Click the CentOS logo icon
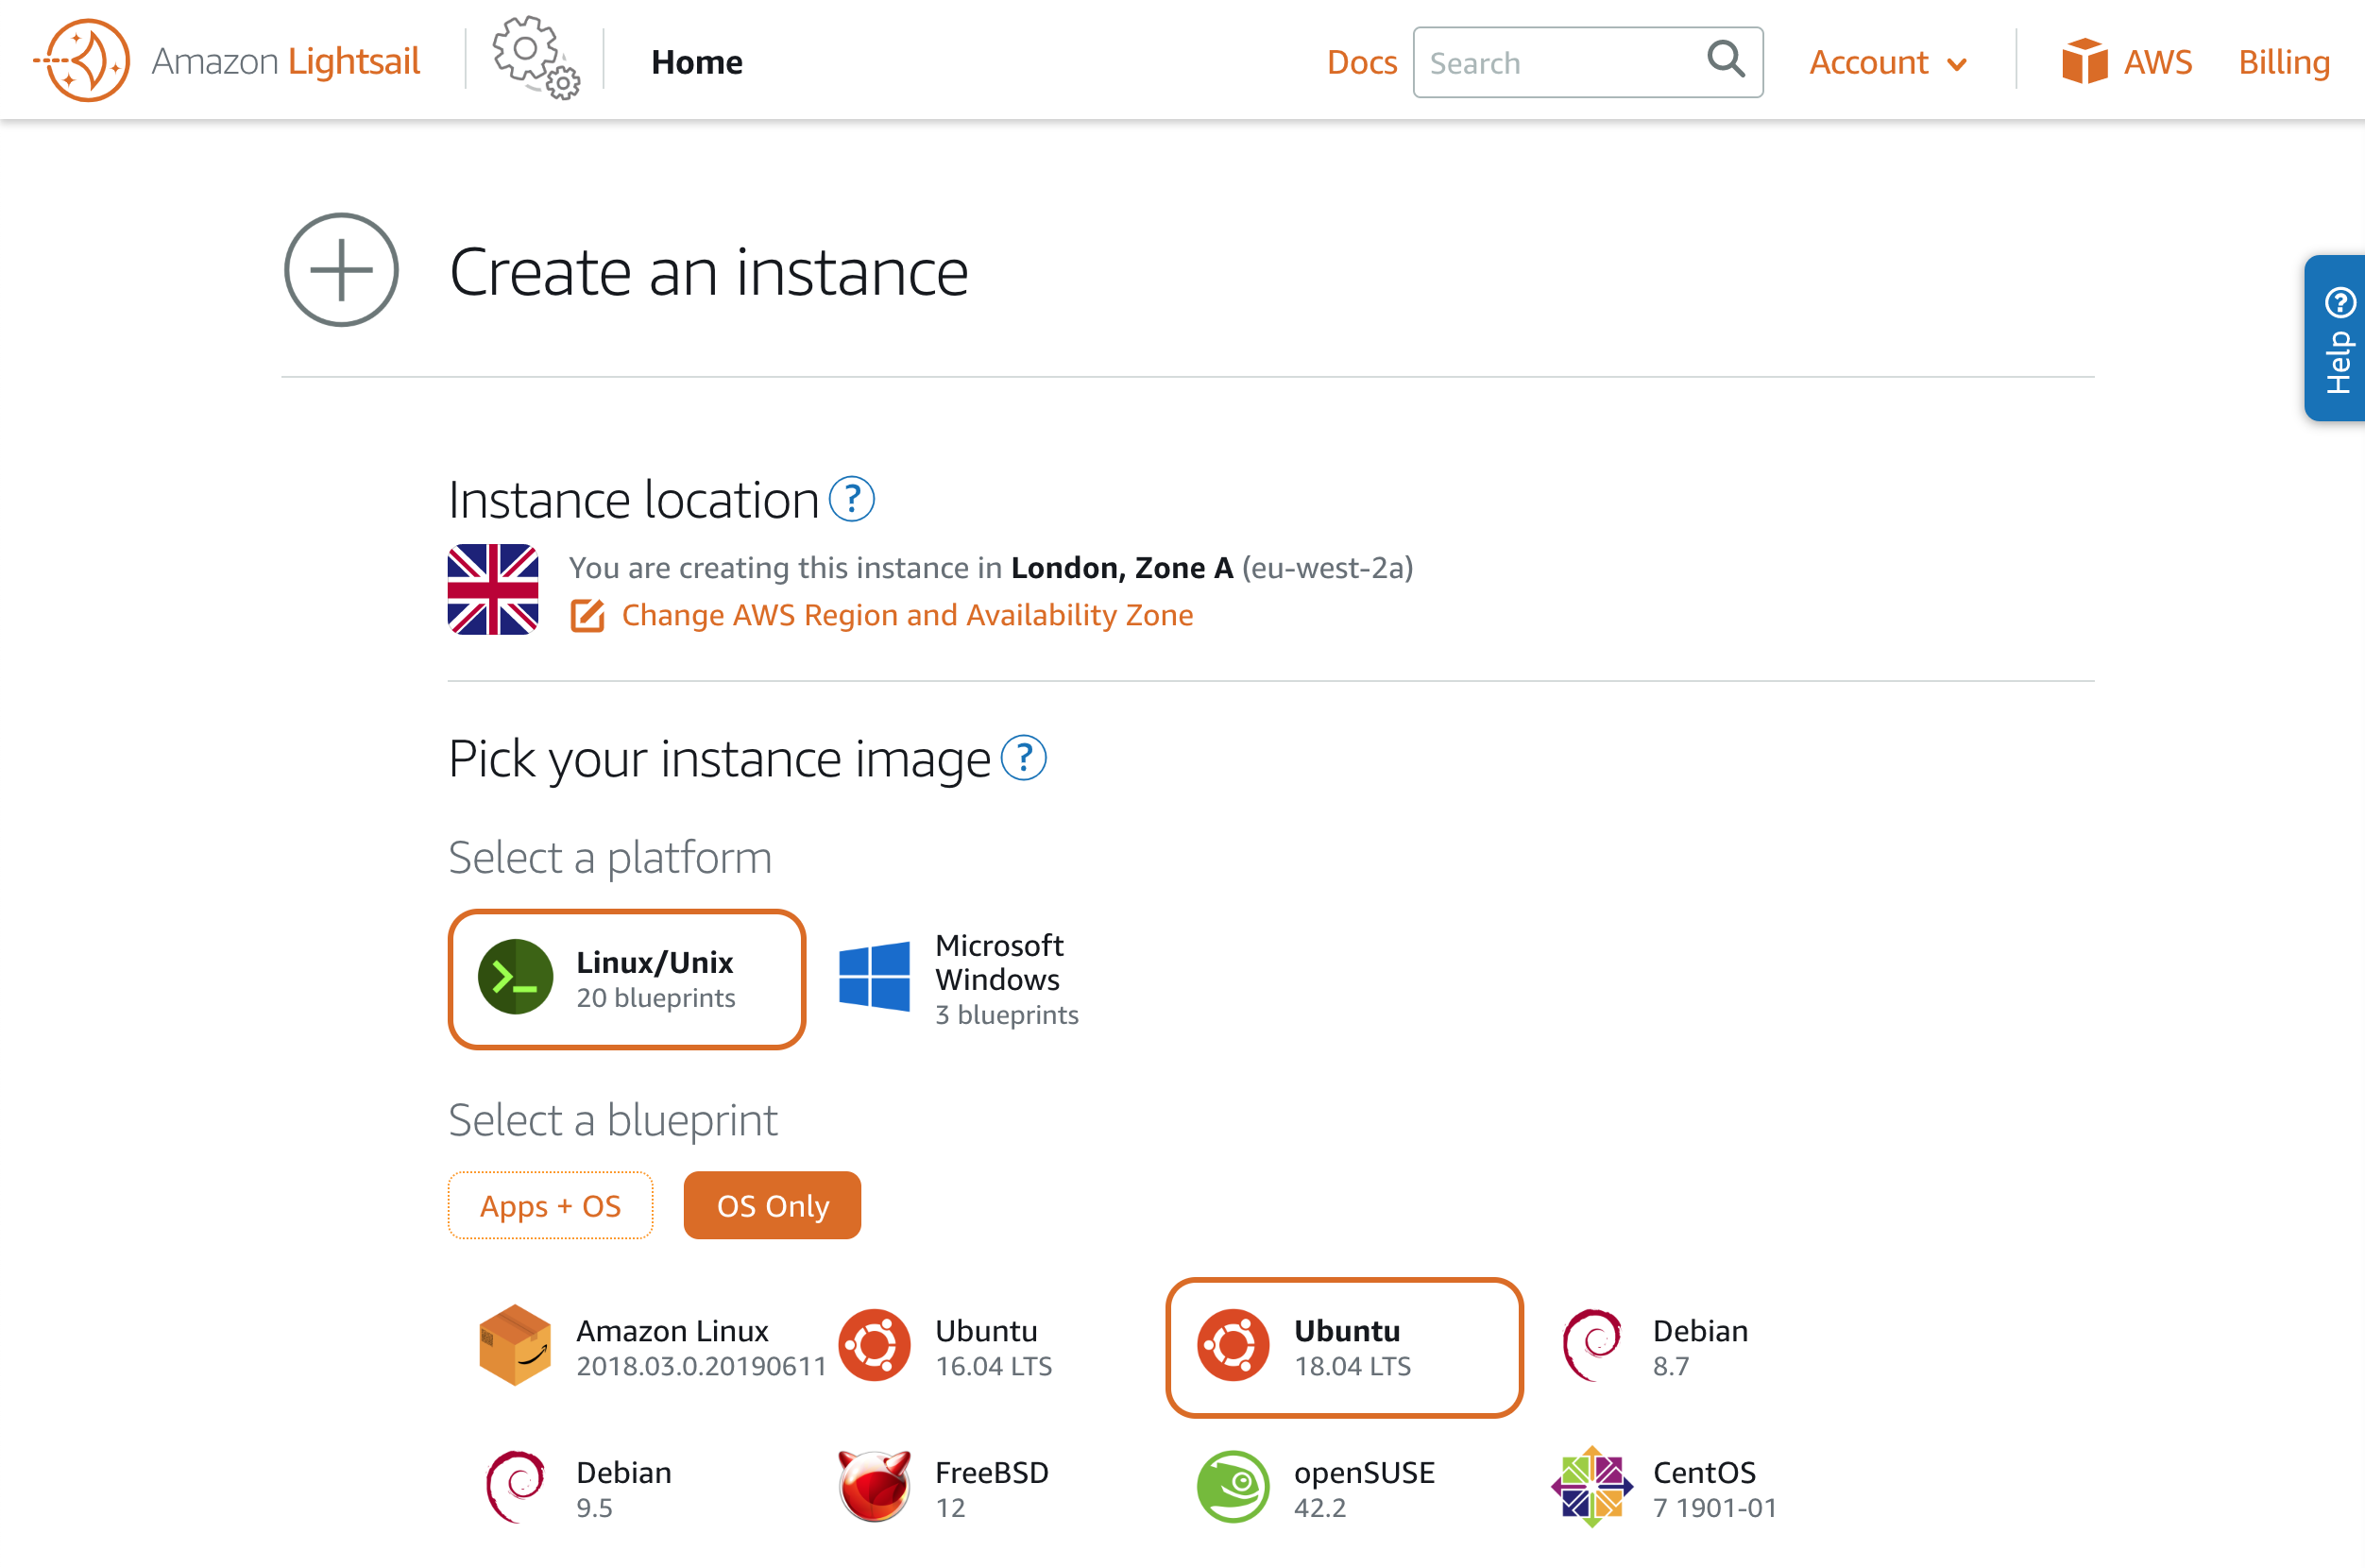Screen dimensions: 2365x1568 (1592, 1487)
